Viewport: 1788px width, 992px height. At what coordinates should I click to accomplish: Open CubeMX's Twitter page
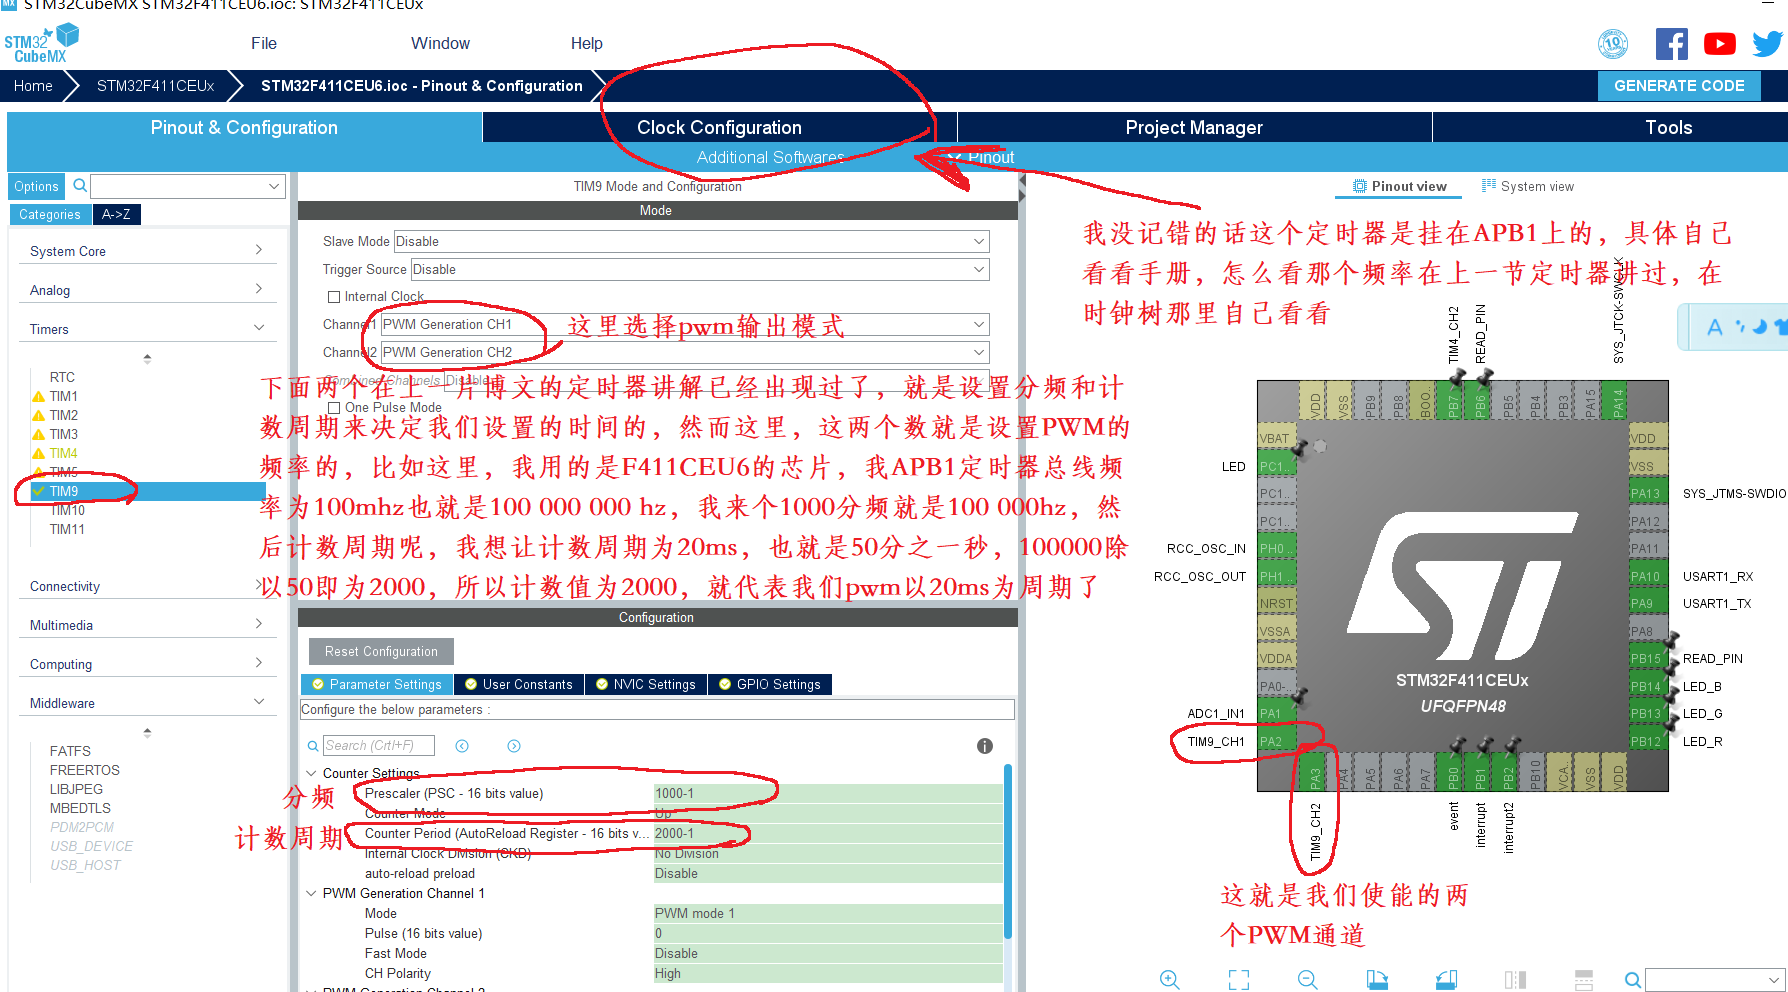(1766, 43)
